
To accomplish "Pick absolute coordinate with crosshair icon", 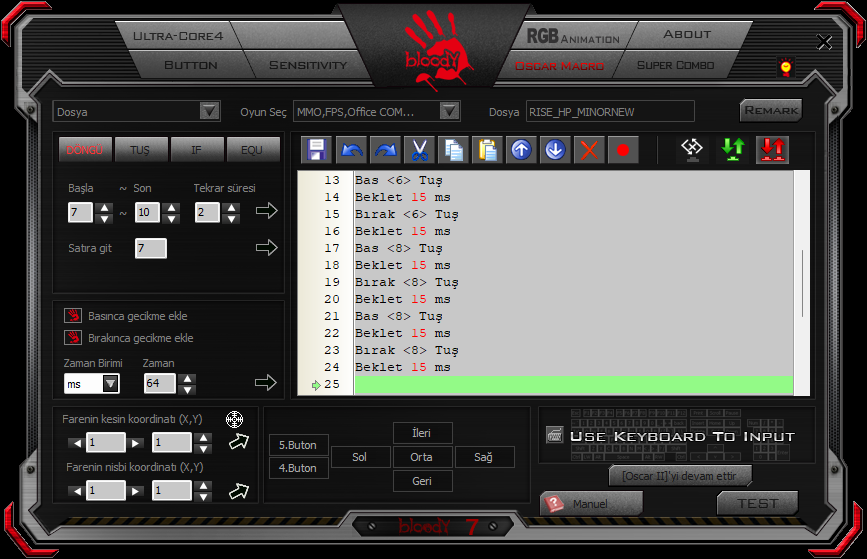I will [x=234, y=419].
